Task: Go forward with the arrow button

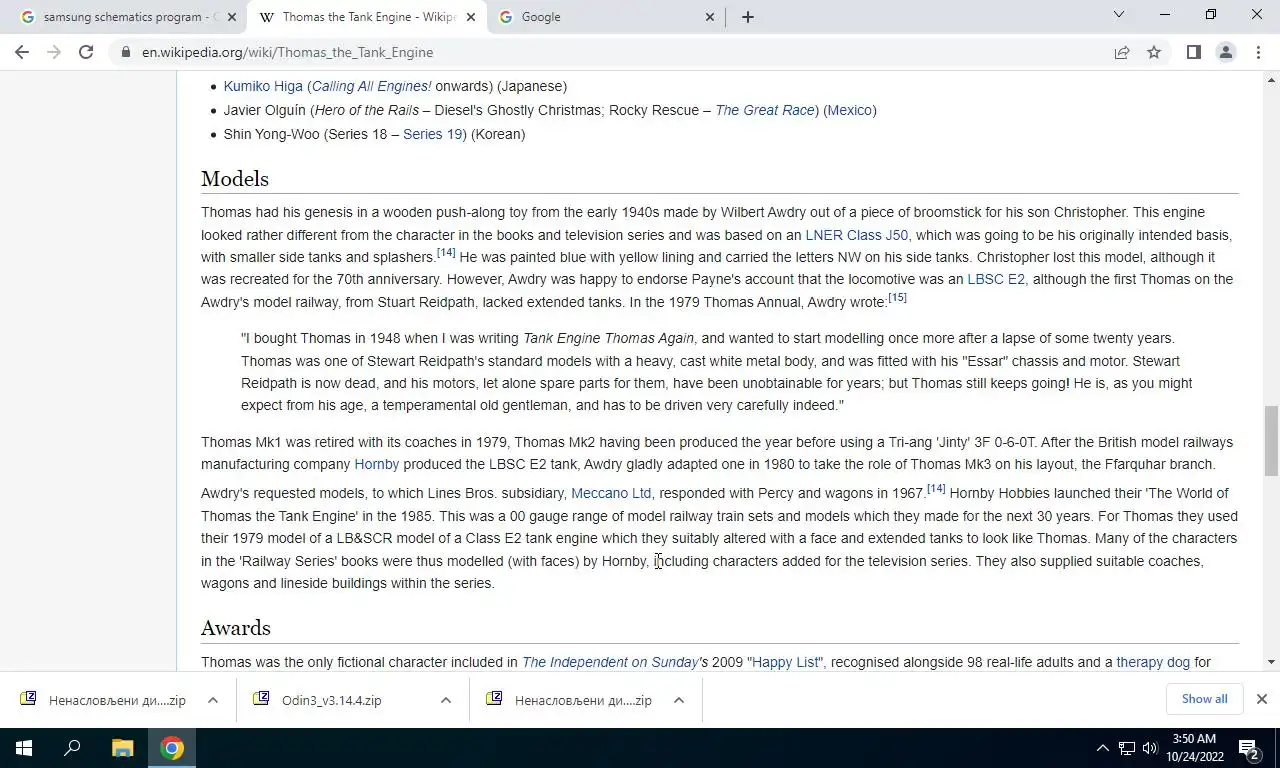Action: coord(54,52)
